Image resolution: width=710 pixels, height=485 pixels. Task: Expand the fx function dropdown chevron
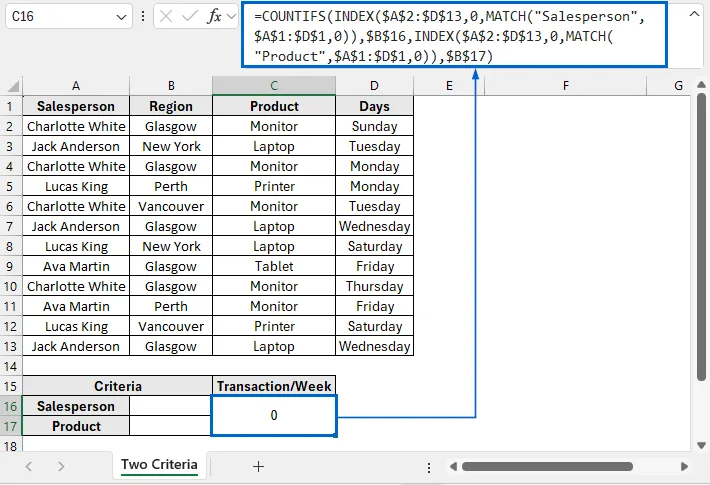tap(231, 17)
